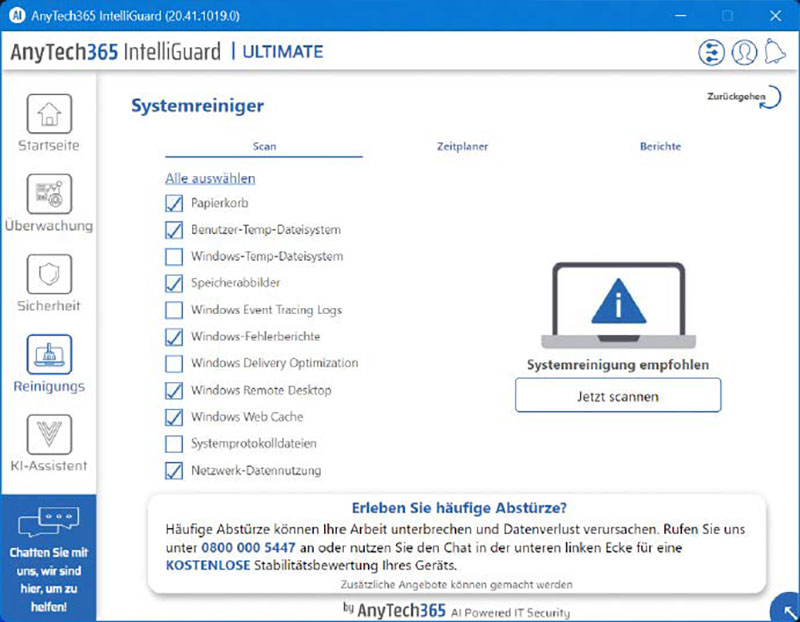
Task: Click the 'ULTIMATE' edition label
Action: tap(283, 52)
